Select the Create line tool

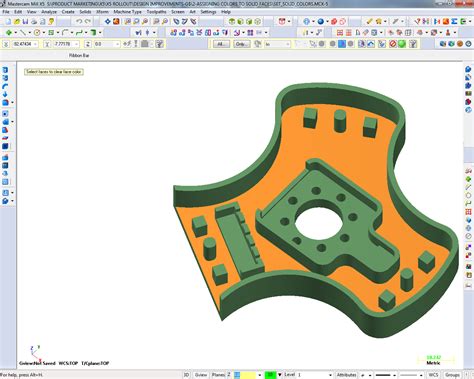click(x=22, y=33)
